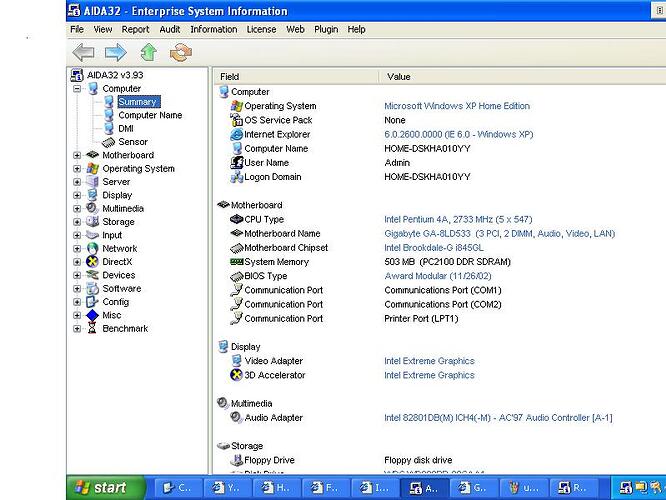
Task: Click the Value column header
Action: (400, 76)
